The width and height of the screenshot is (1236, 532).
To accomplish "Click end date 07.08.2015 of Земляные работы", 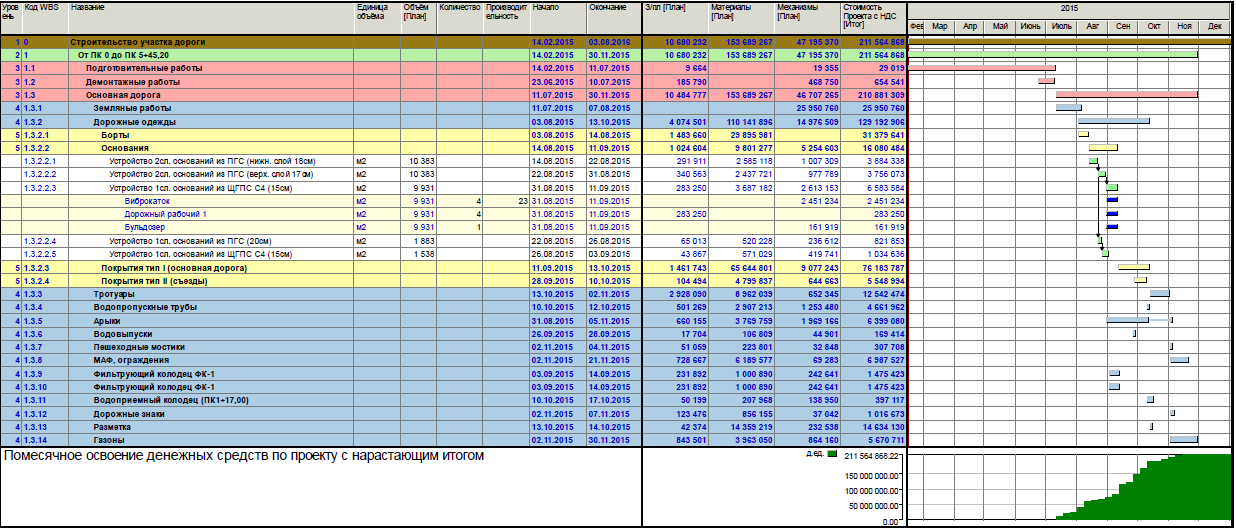I will tap(608, 107).
